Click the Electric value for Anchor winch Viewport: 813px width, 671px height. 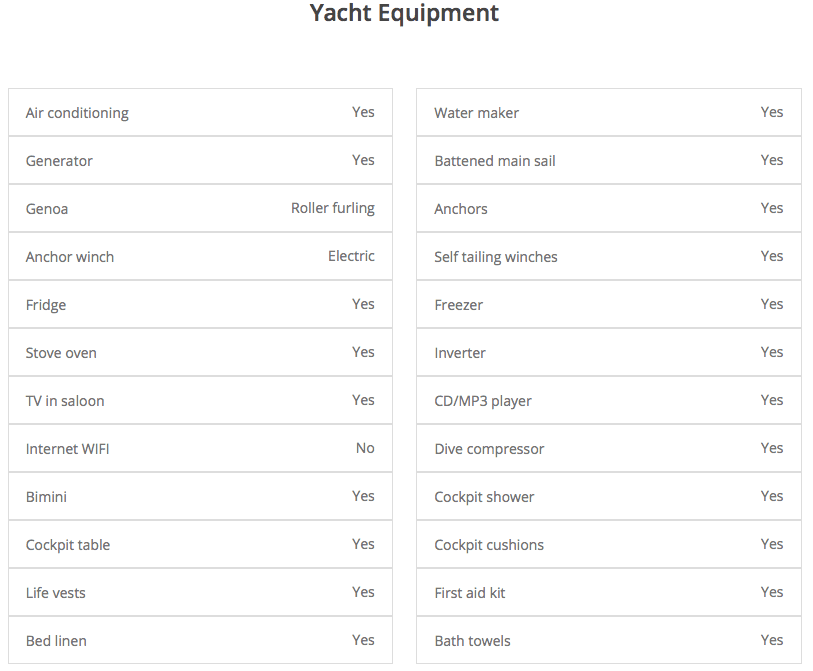pos(351,256)
